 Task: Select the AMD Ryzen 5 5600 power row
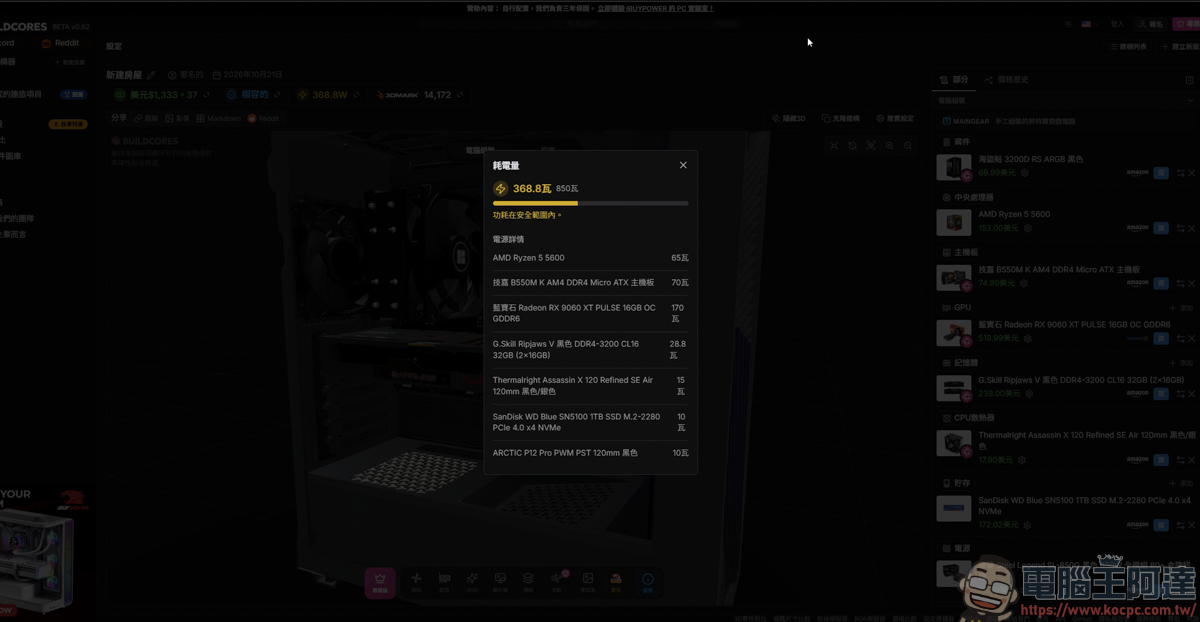click(x=590, y=258)
